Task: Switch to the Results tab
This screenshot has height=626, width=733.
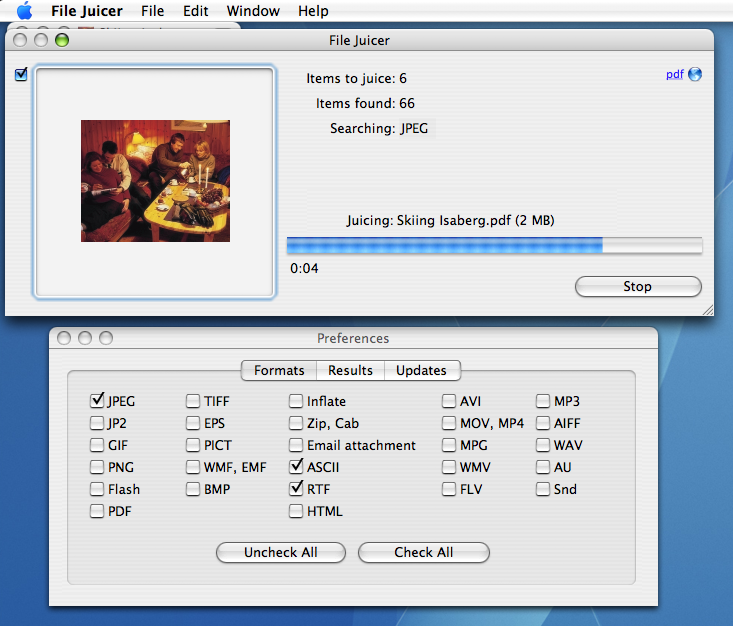Action: click(350, 370)
